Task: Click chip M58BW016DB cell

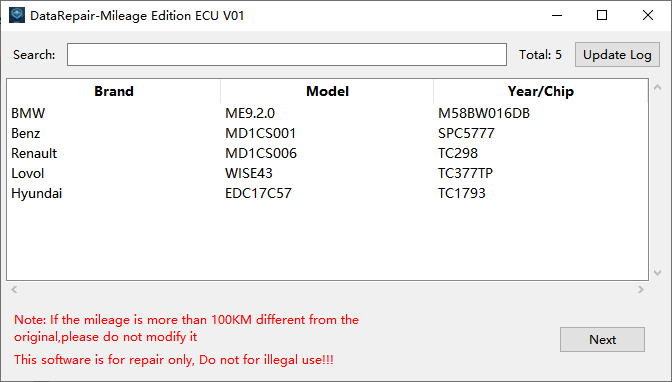Action: 484,113
